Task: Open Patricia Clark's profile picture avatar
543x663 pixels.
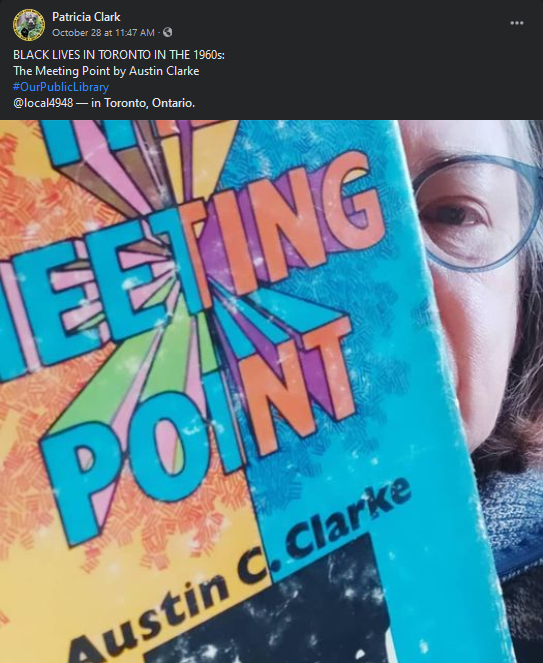Action: [x=29, y=25]
